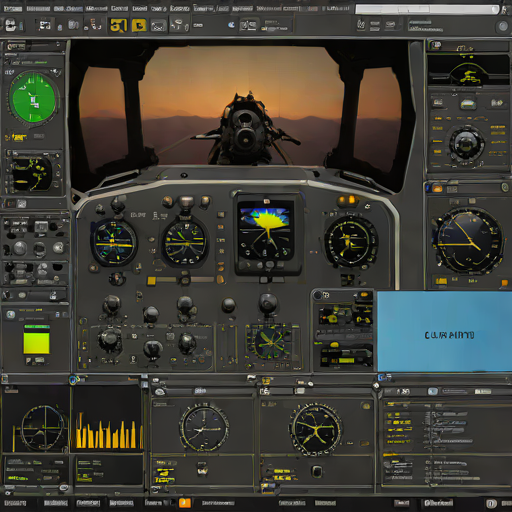Click the bright yellow-green square in left panel

(x=36, y=340)
